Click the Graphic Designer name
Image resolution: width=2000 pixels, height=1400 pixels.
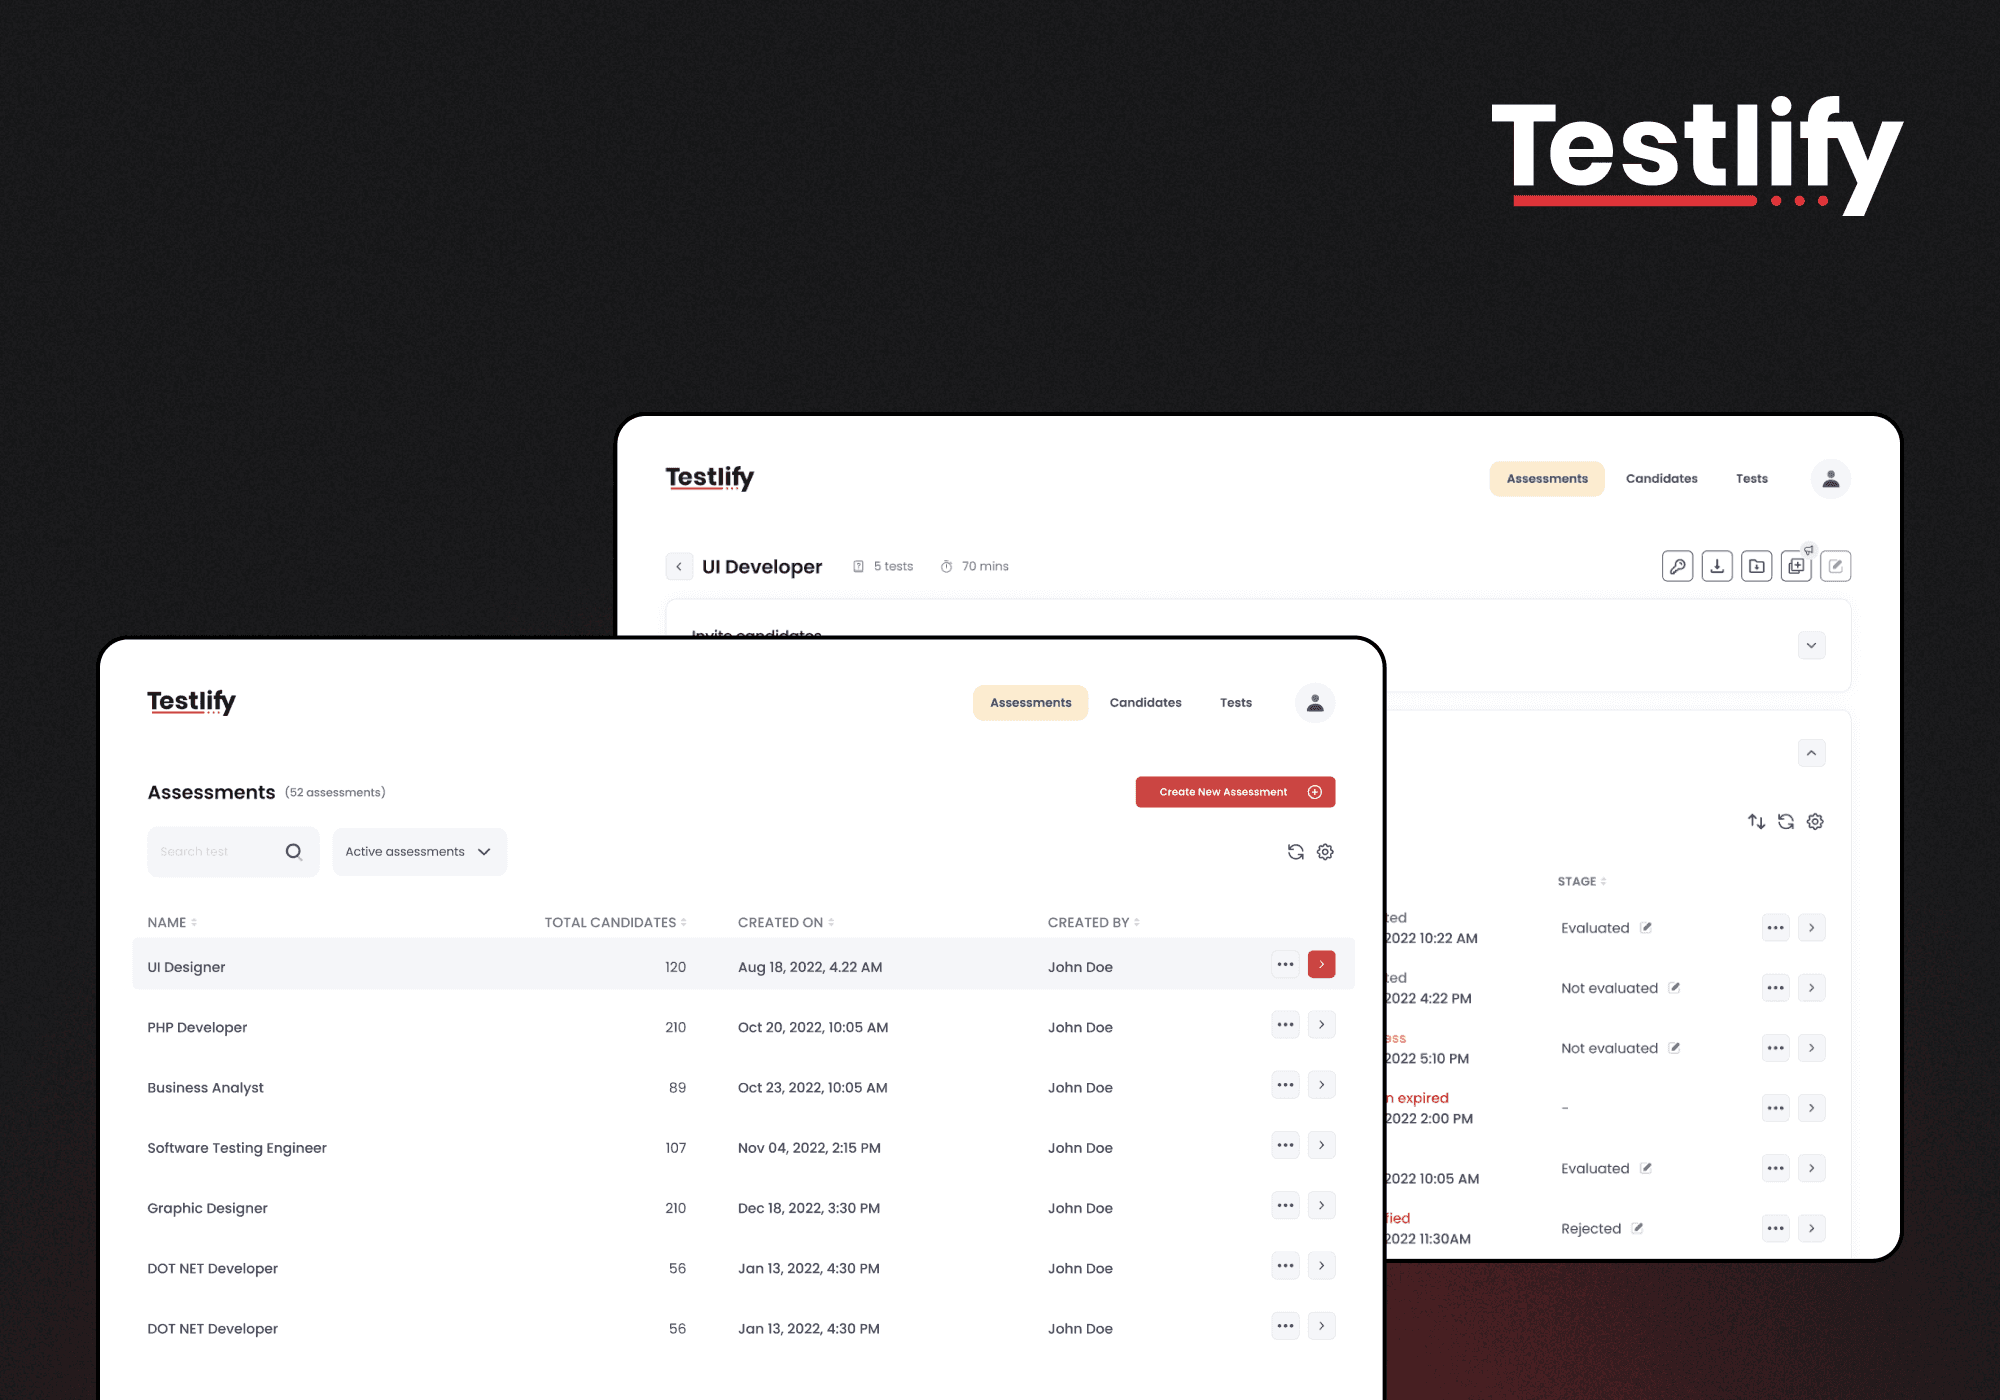pos(208,1208)
